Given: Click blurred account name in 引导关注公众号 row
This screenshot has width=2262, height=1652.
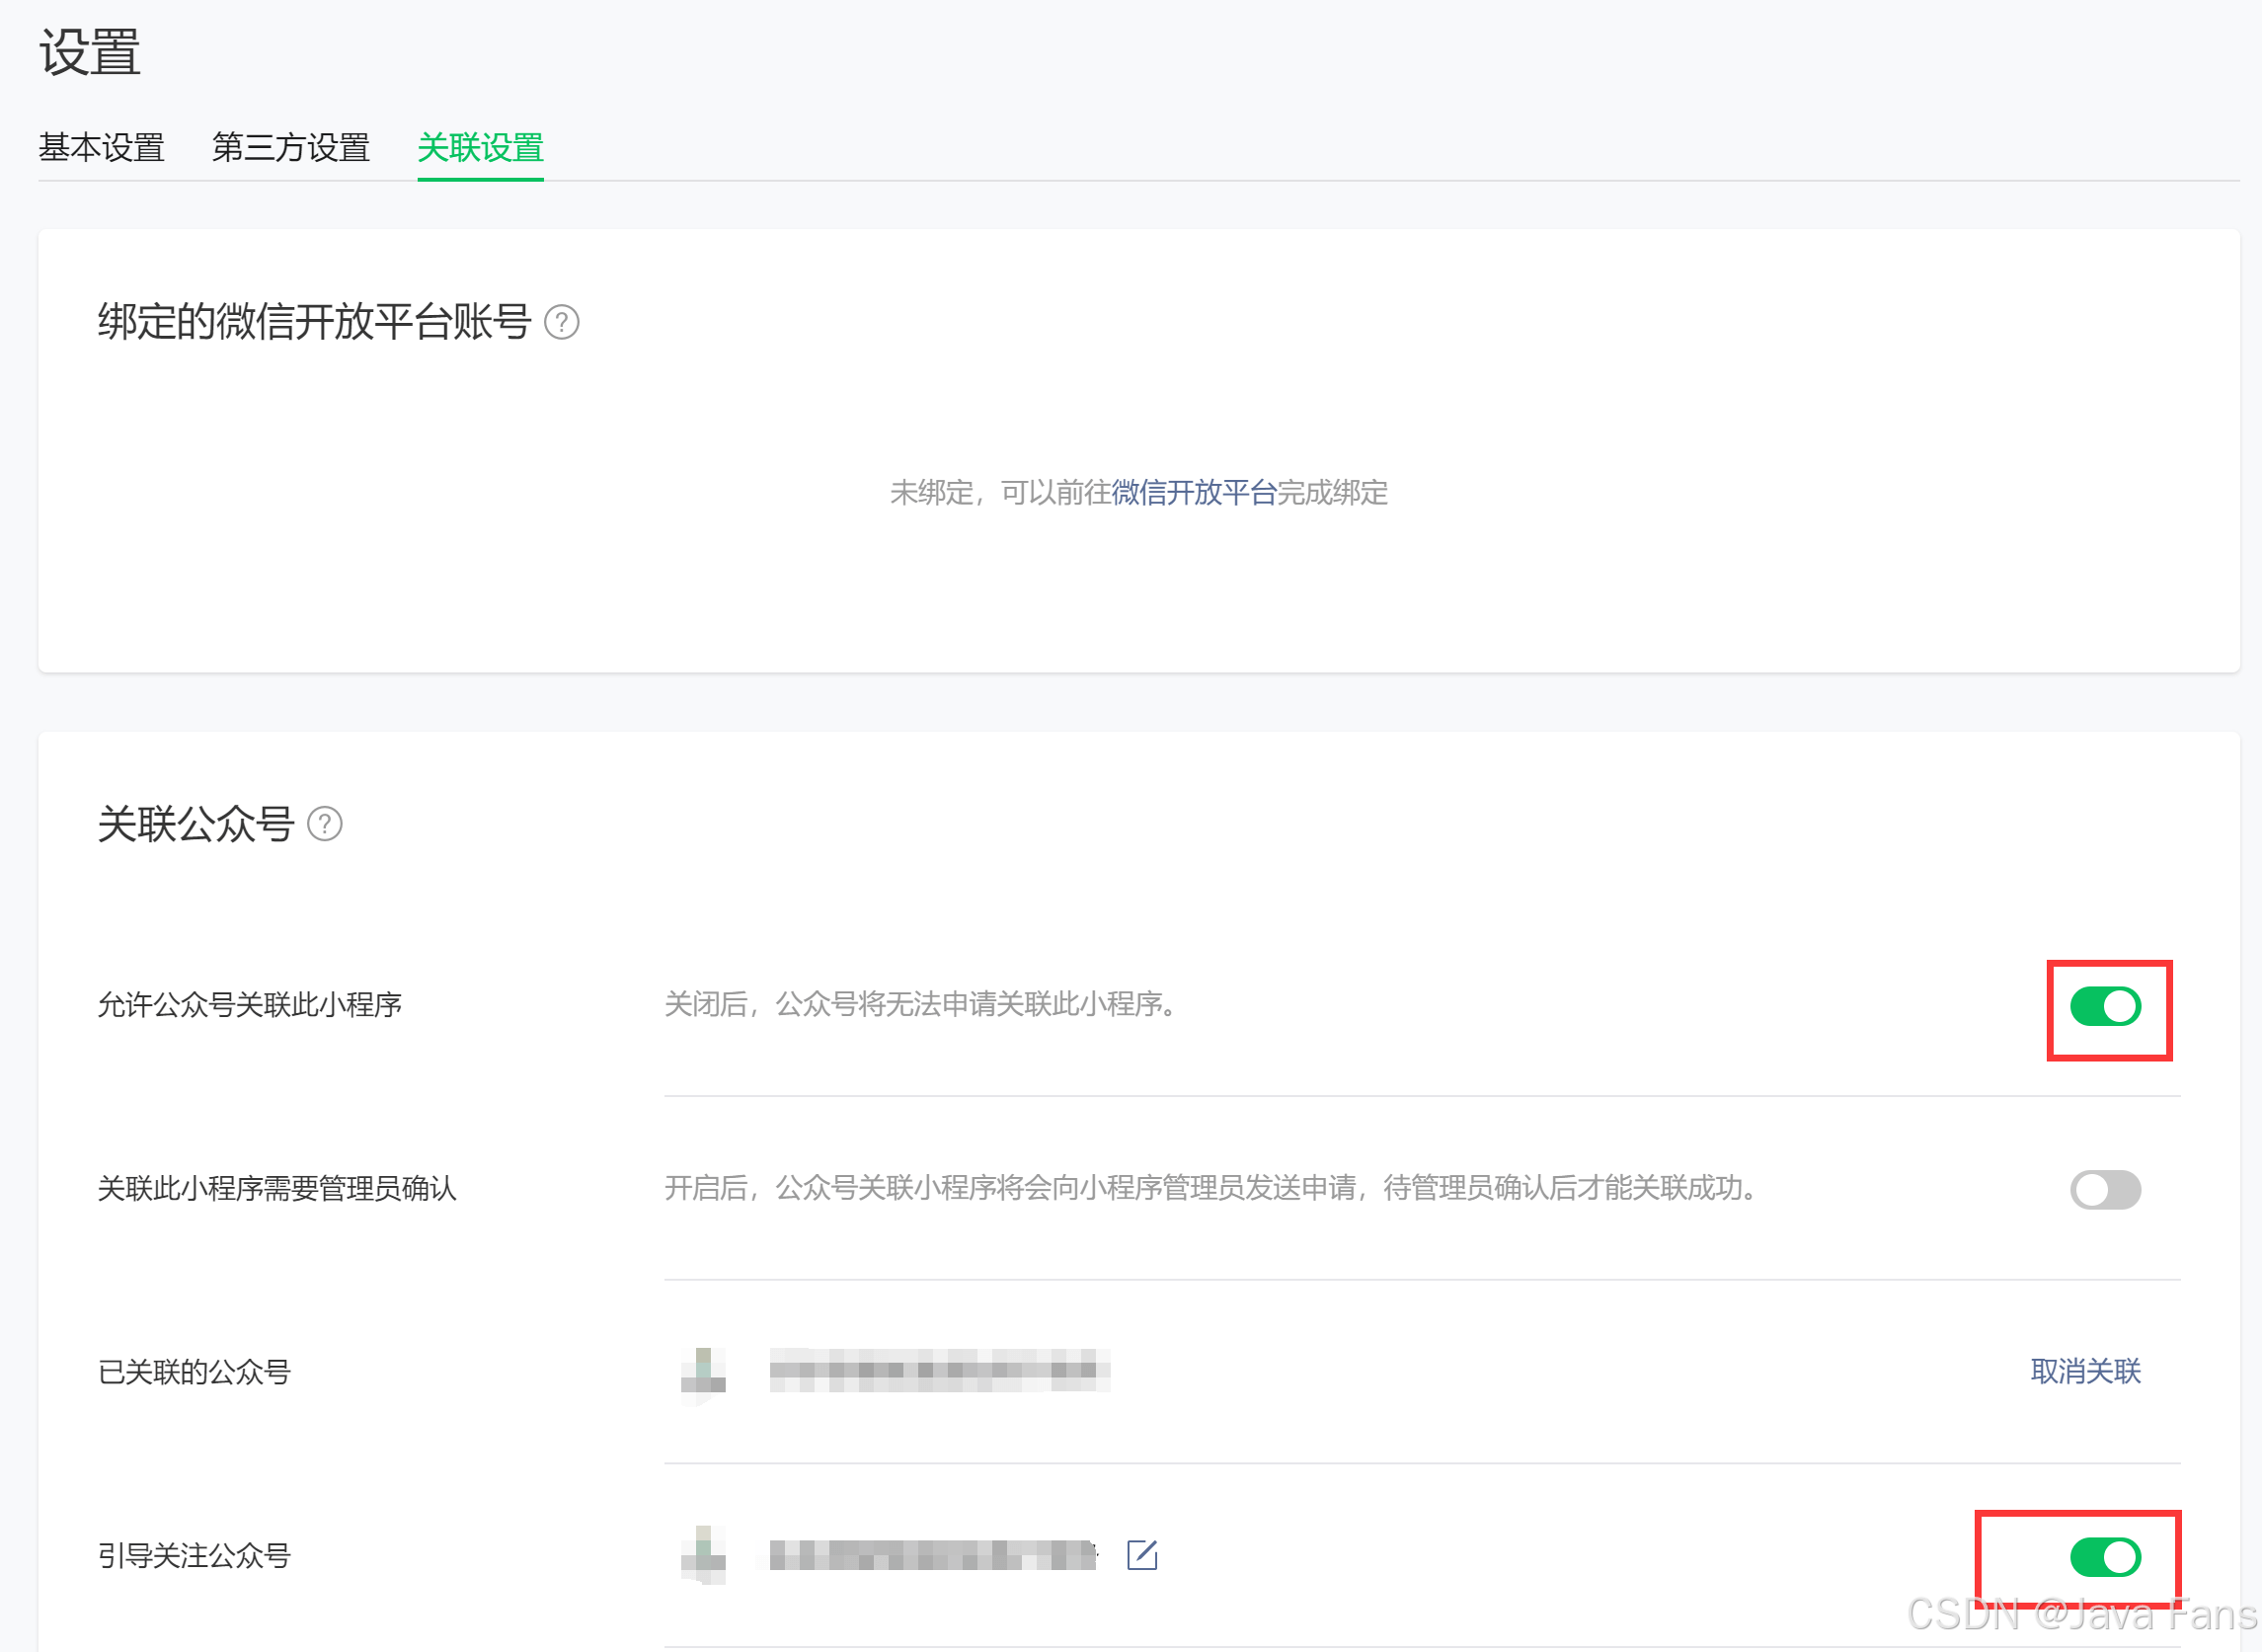Looking at the screenshot, I should pyautogui.click(x=932, y=1555).
